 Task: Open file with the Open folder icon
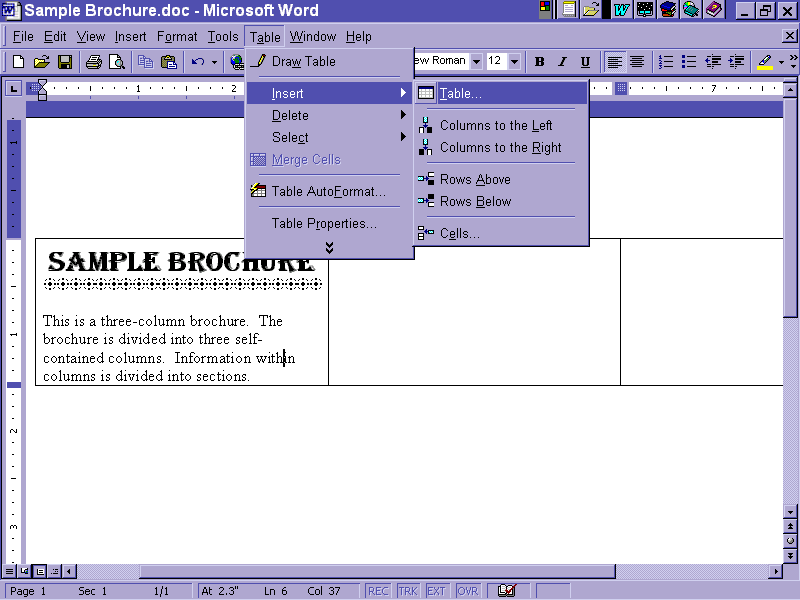tap(41, 62)
